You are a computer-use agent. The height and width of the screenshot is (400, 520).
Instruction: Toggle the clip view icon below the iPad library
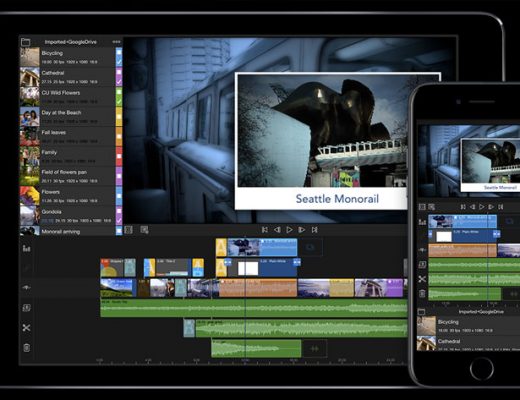click(128, 230)
